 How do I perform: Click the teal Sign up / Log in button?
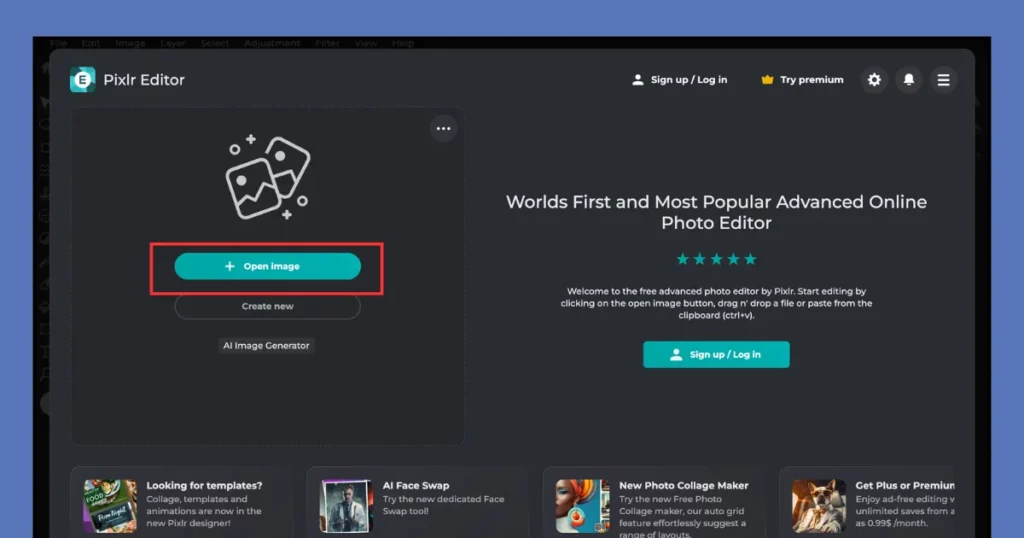point(716,354)
